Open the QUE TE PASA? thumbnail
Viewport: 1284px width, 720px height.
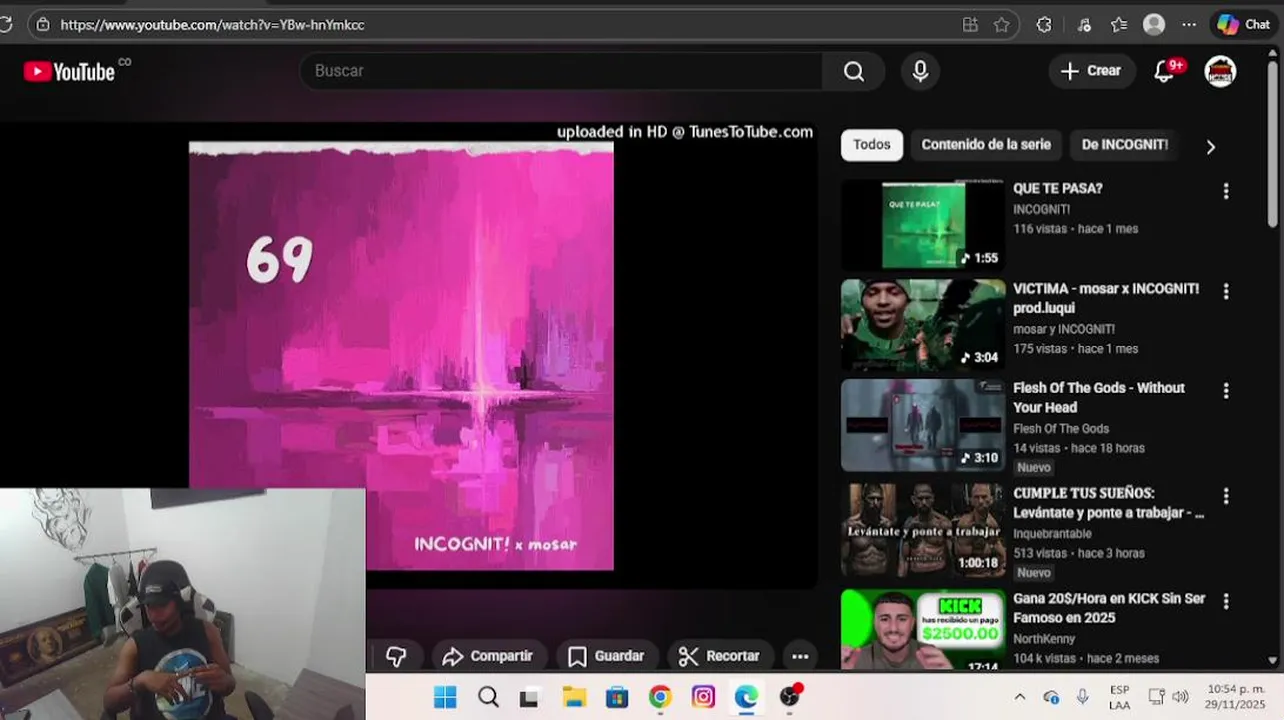point(923,225)
